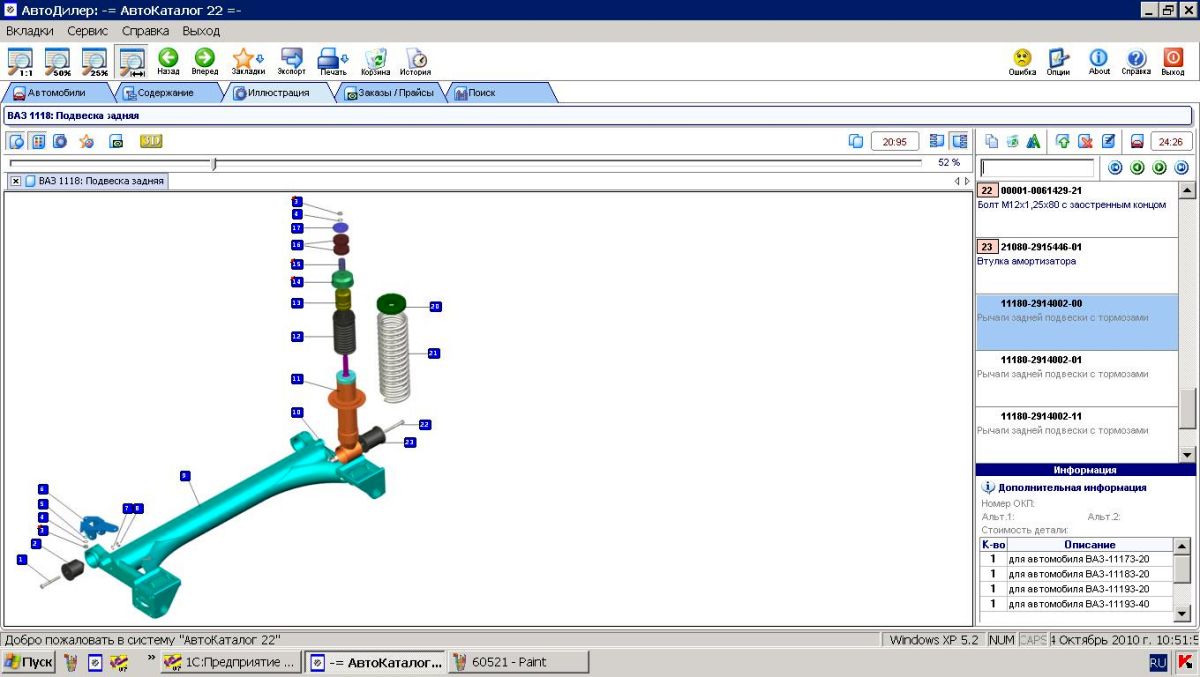Viewport: 1200px width, 677px height.
Task: Click the Экспорт export icon
Action: [x=292, y=61]
